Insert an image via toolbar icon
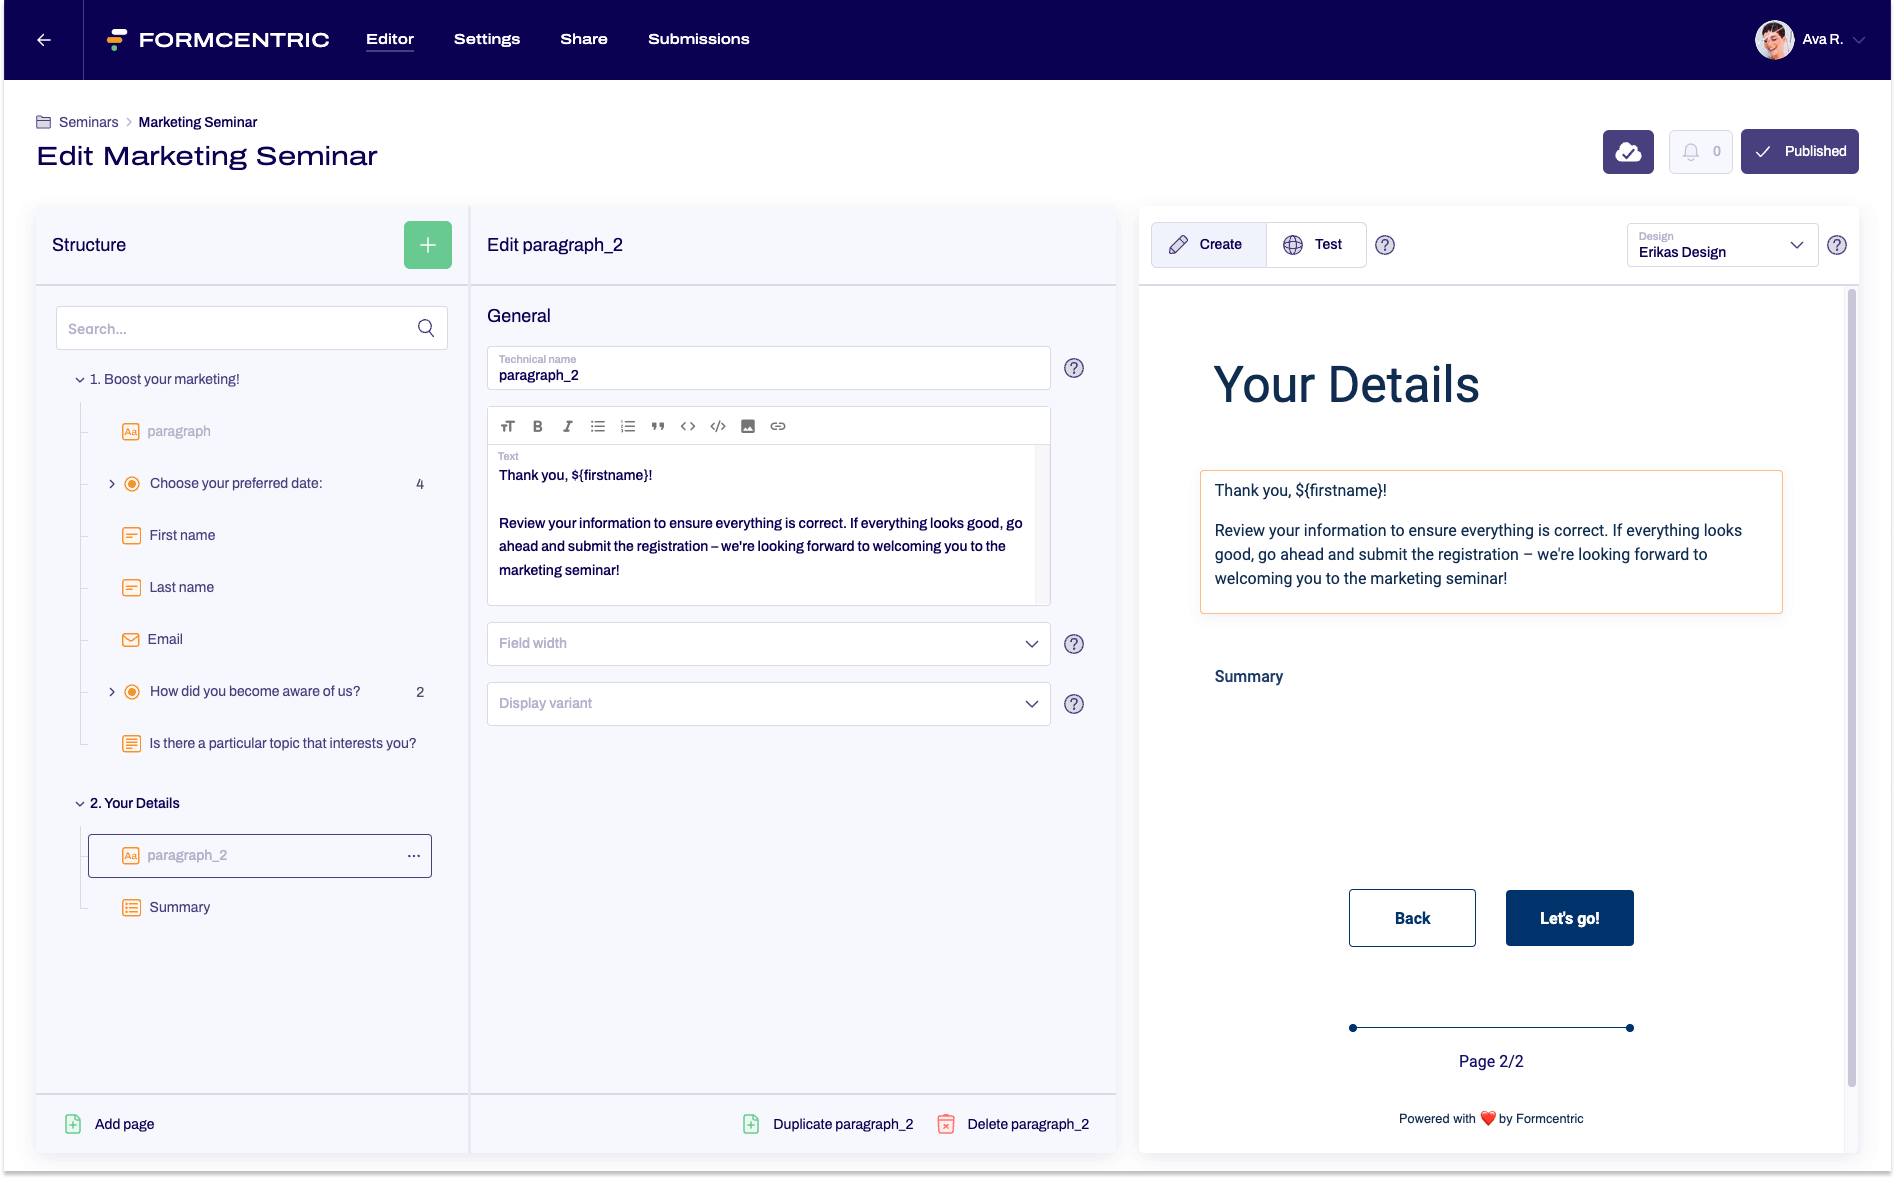 [x=747, y=426]
